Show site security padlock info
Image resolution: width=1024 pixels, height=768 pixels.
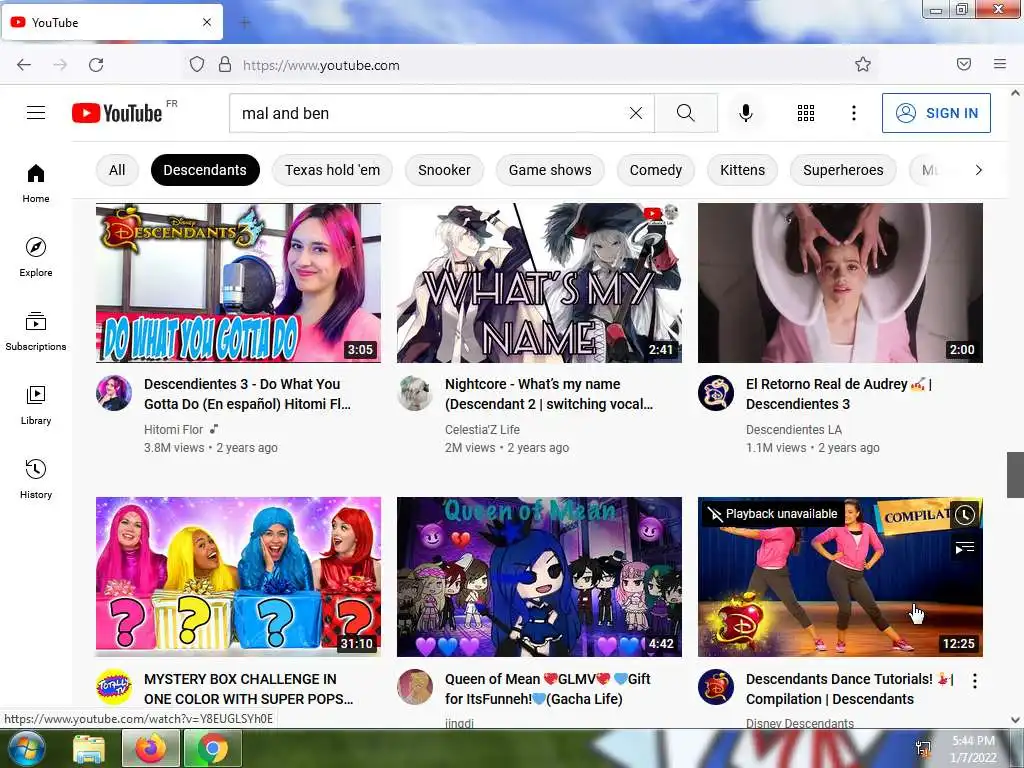pos(225,65)
